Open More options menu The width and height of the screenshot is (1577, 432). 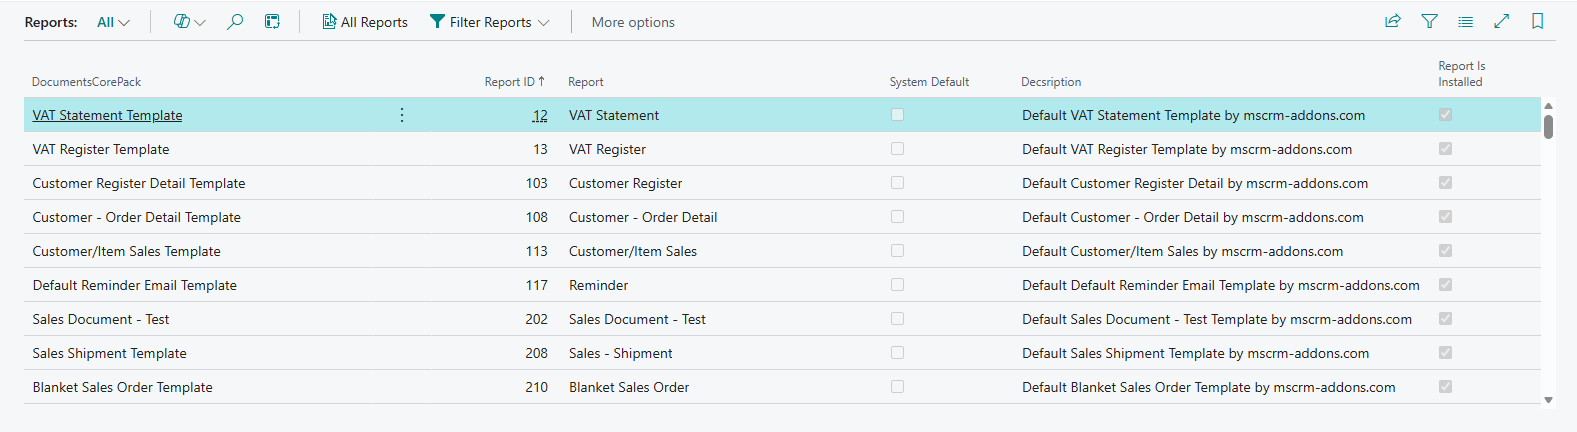(x=633, y=22)
